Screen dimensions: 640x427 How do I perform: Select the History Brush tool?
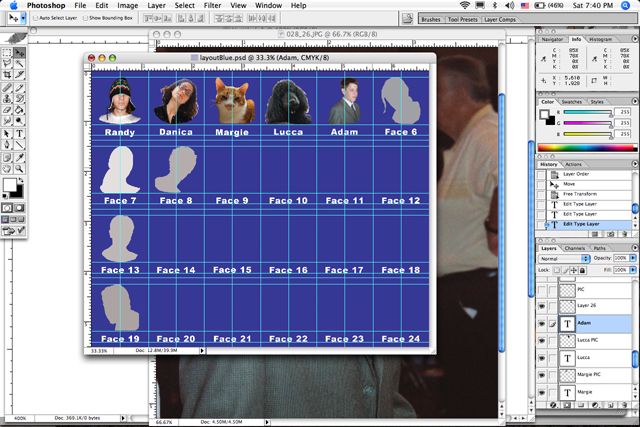pos(19,99)
